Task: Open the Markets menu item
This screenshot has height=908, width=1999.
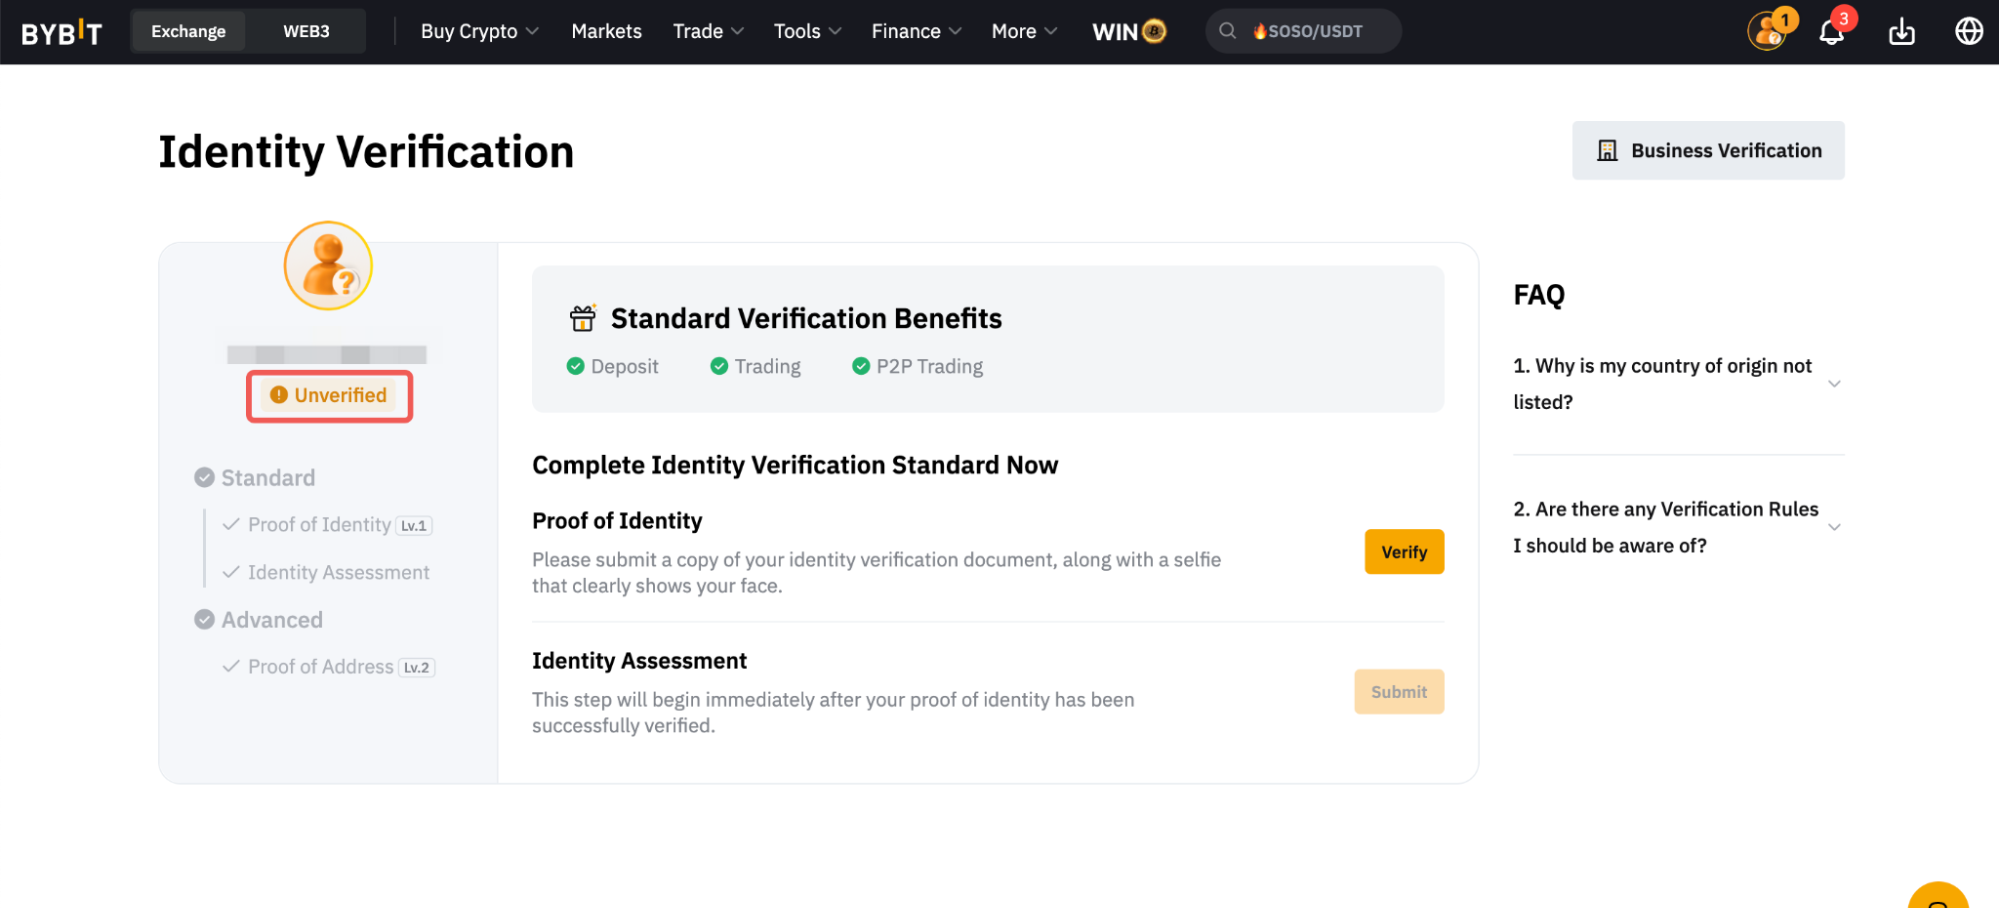Action: click(606, 32)
